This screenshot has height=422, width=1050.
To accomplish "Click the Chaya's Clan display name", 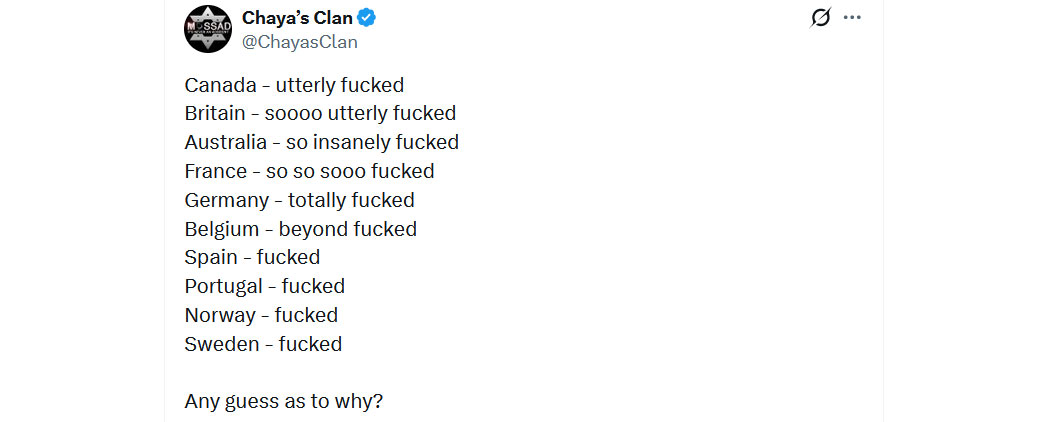I will pos(298,18).
